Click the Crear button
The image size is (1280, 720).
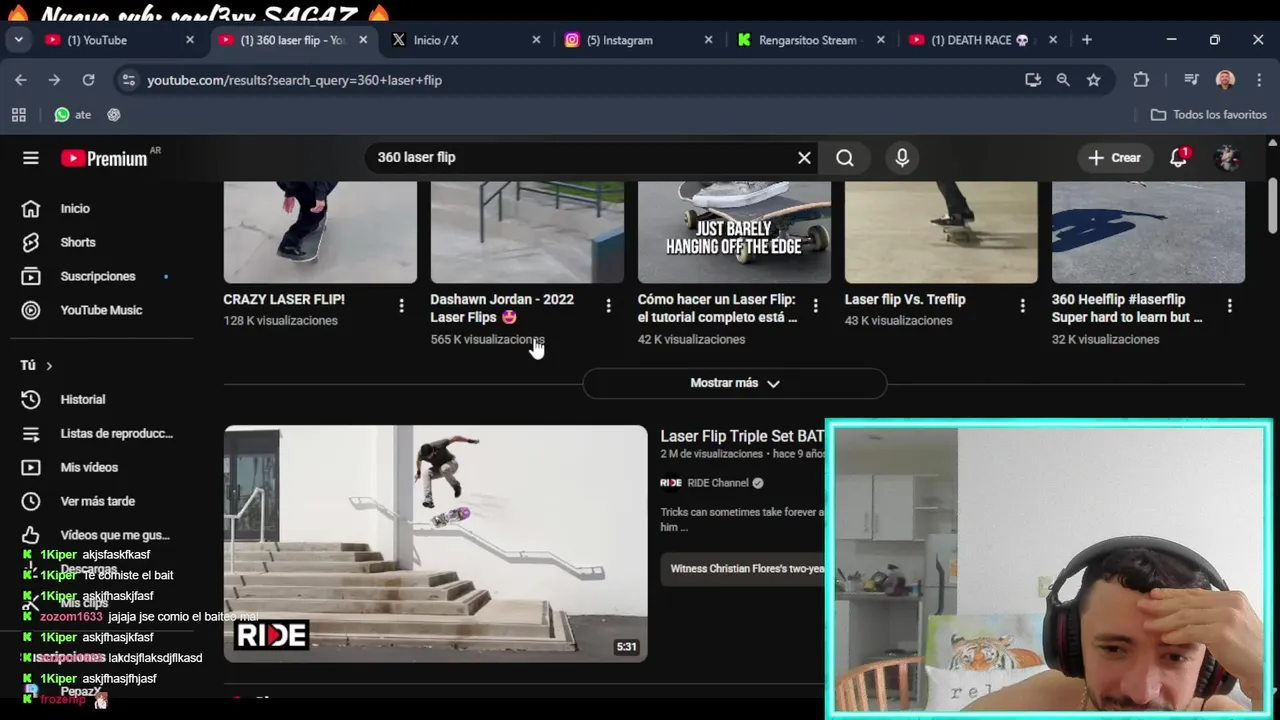1115,158
